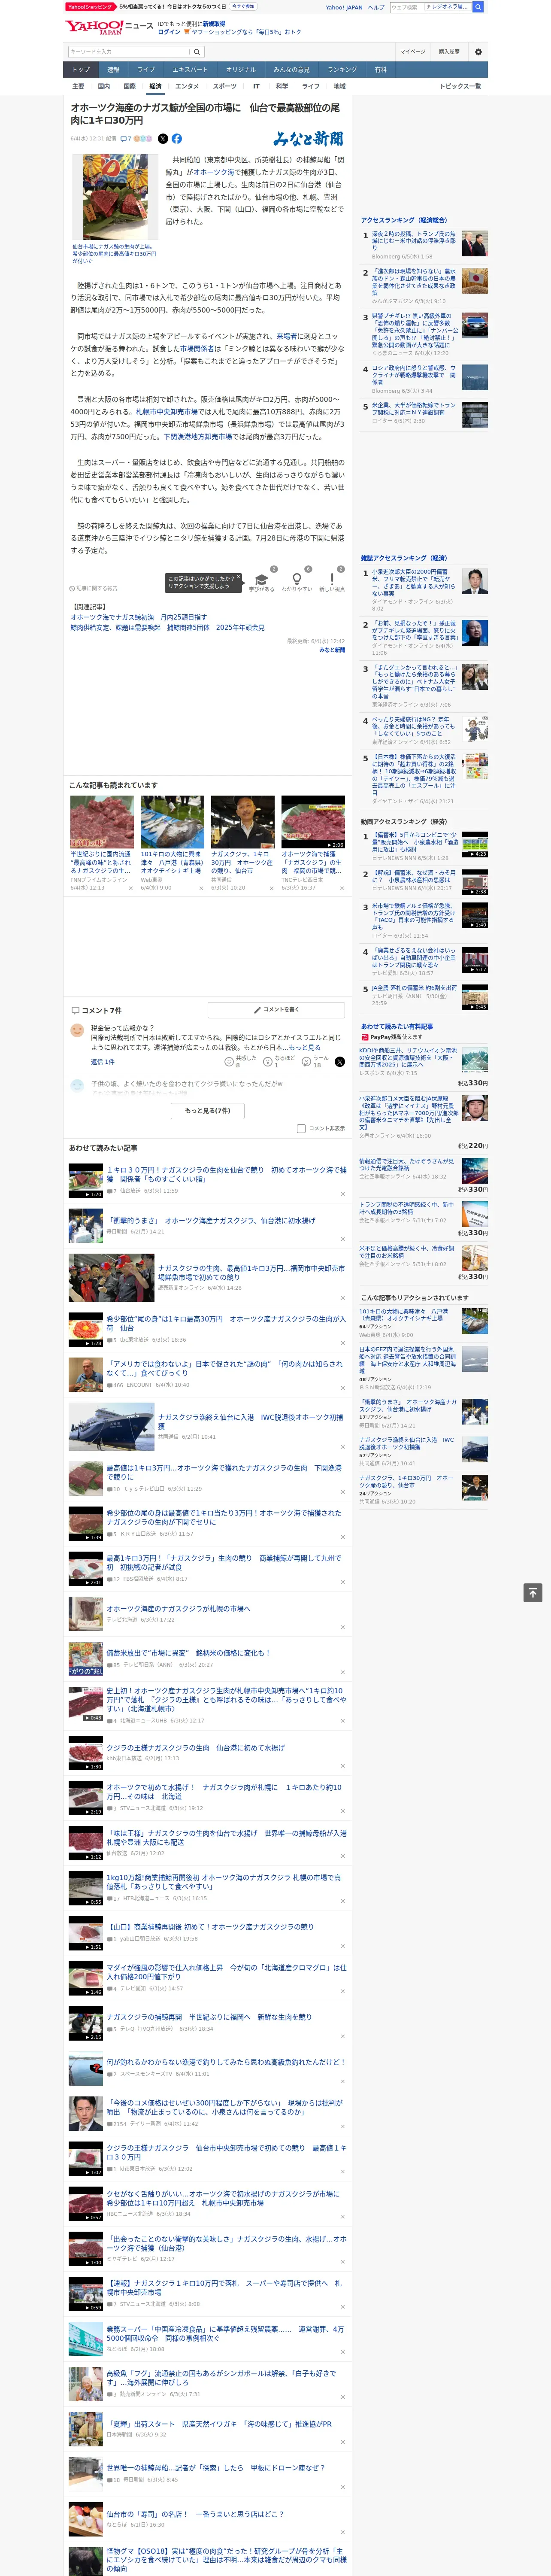
Task: Click 返信 1件 under first comment
Action: coord(102,1062)
